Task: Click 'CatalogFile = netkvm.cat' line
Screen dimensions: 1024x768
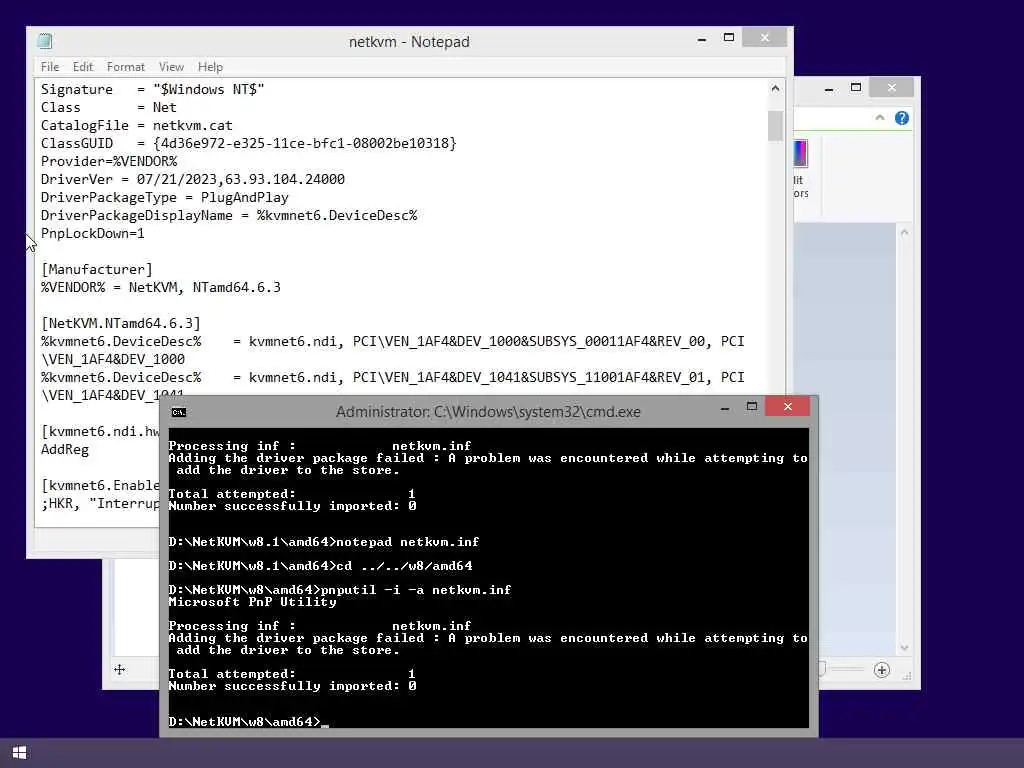Action: click(136, 125)
